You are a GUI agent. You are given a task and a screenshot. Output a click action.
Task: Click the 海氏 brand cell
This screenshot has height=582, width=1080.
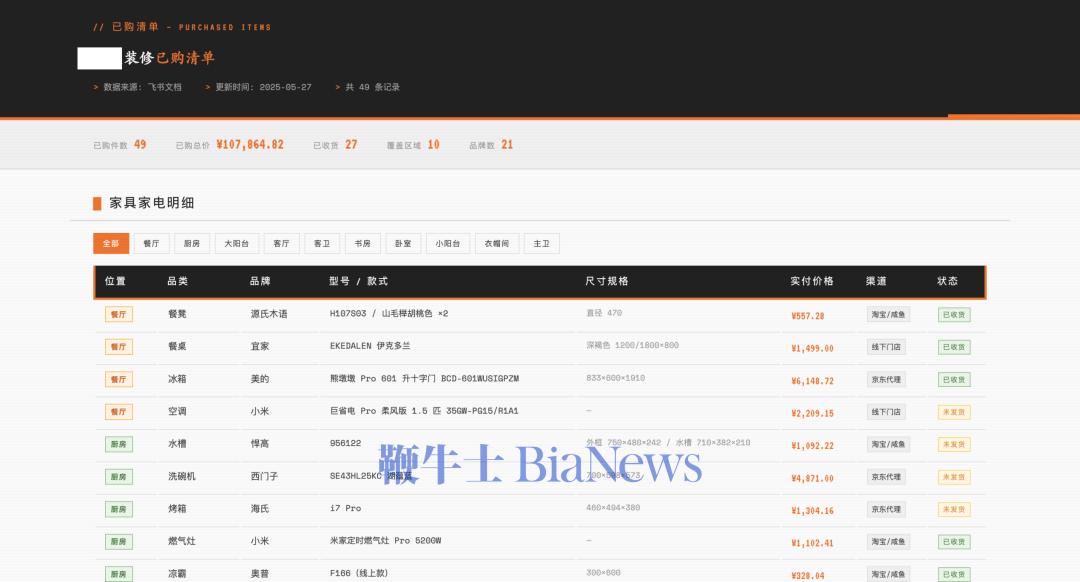click(x=260, y=509)
